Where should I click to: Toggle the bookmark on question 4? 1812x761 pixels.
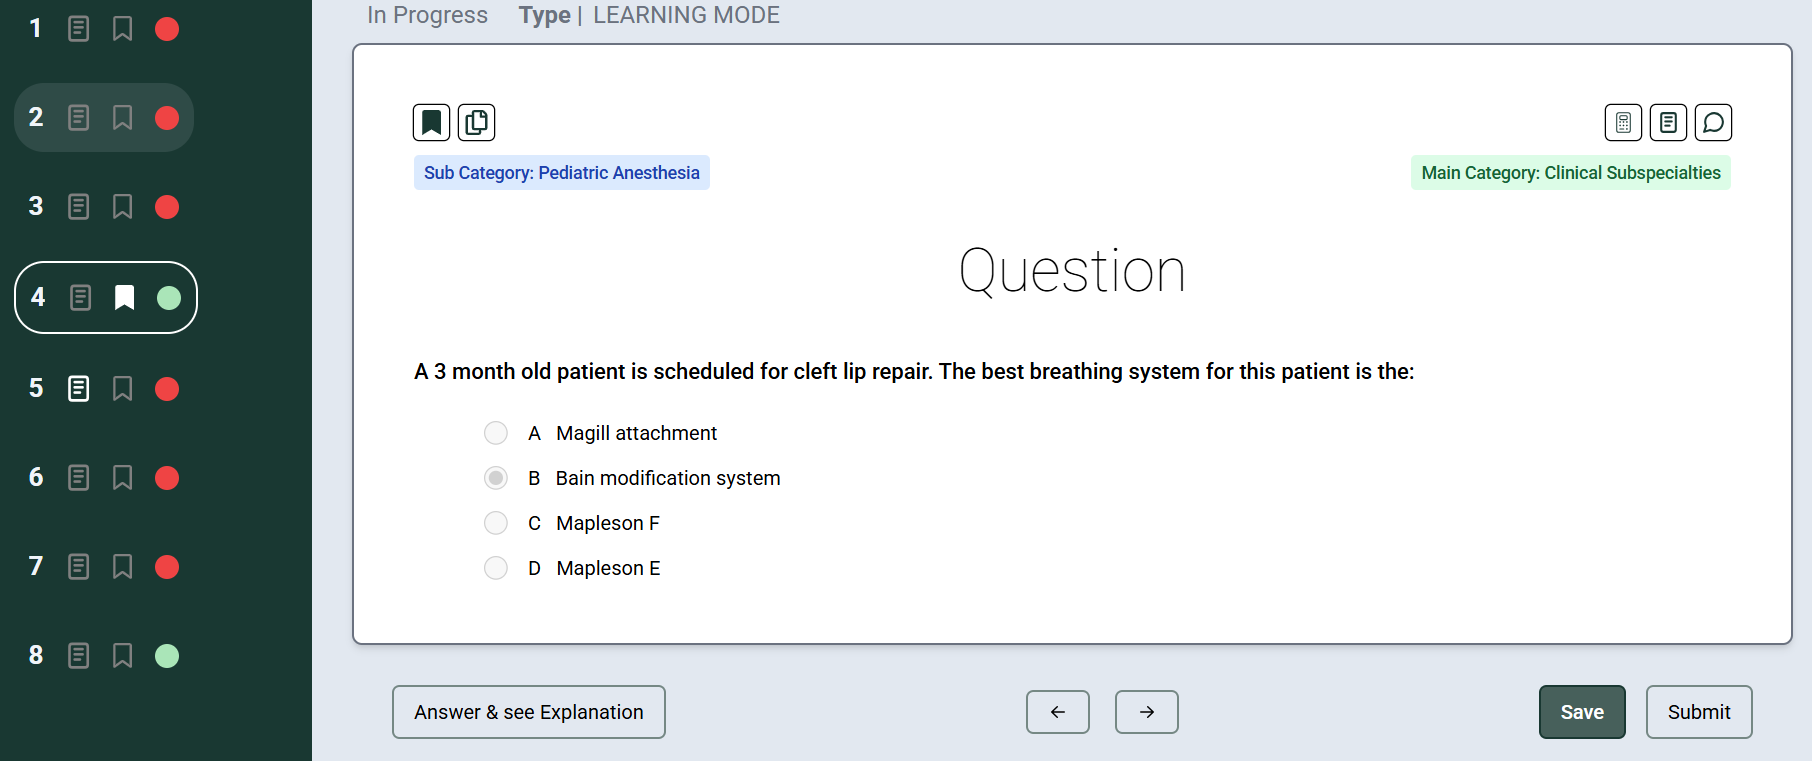[124, 298]
